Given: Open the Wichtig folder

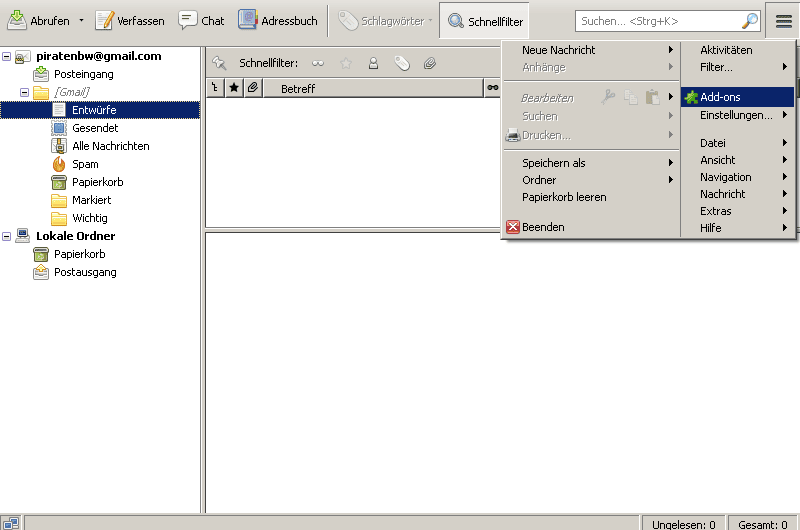Looking at the screenshot, I should [x=90, y=218].
